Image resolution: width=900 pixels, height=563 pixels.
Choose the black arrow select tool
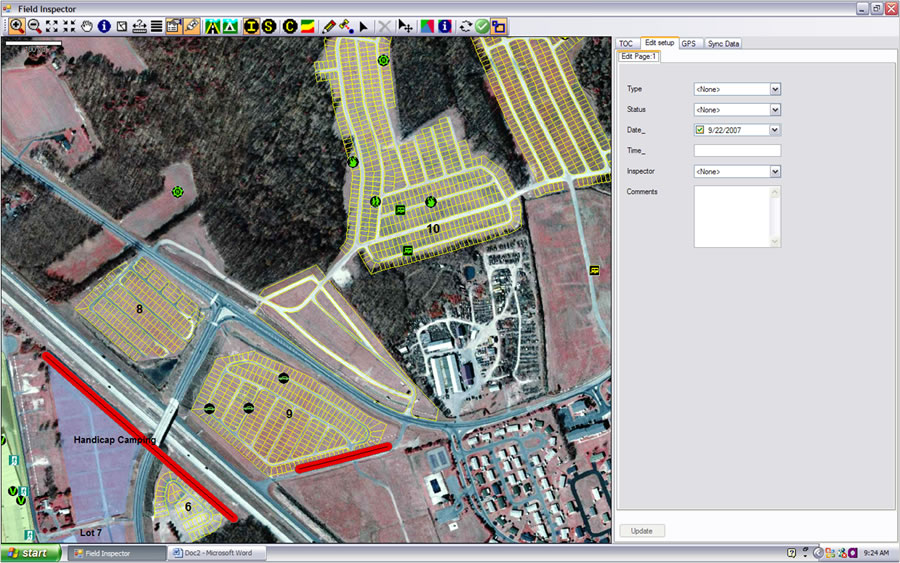point(364,25)
